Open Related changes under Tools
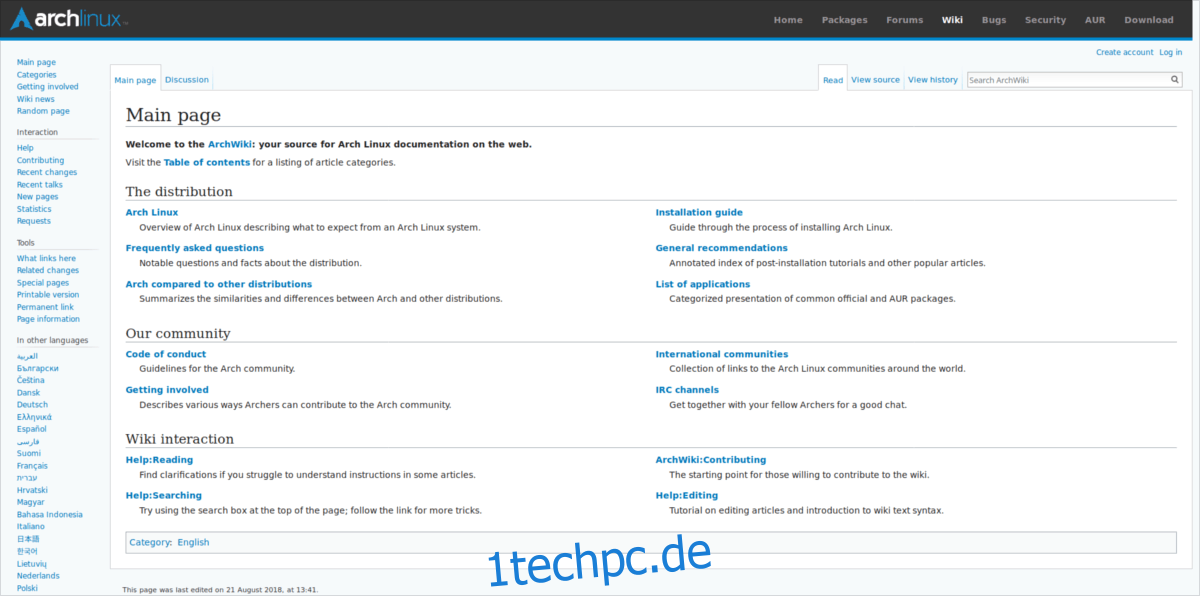Viewport: 1200px width, 596px height. click(x=48, y=270)
